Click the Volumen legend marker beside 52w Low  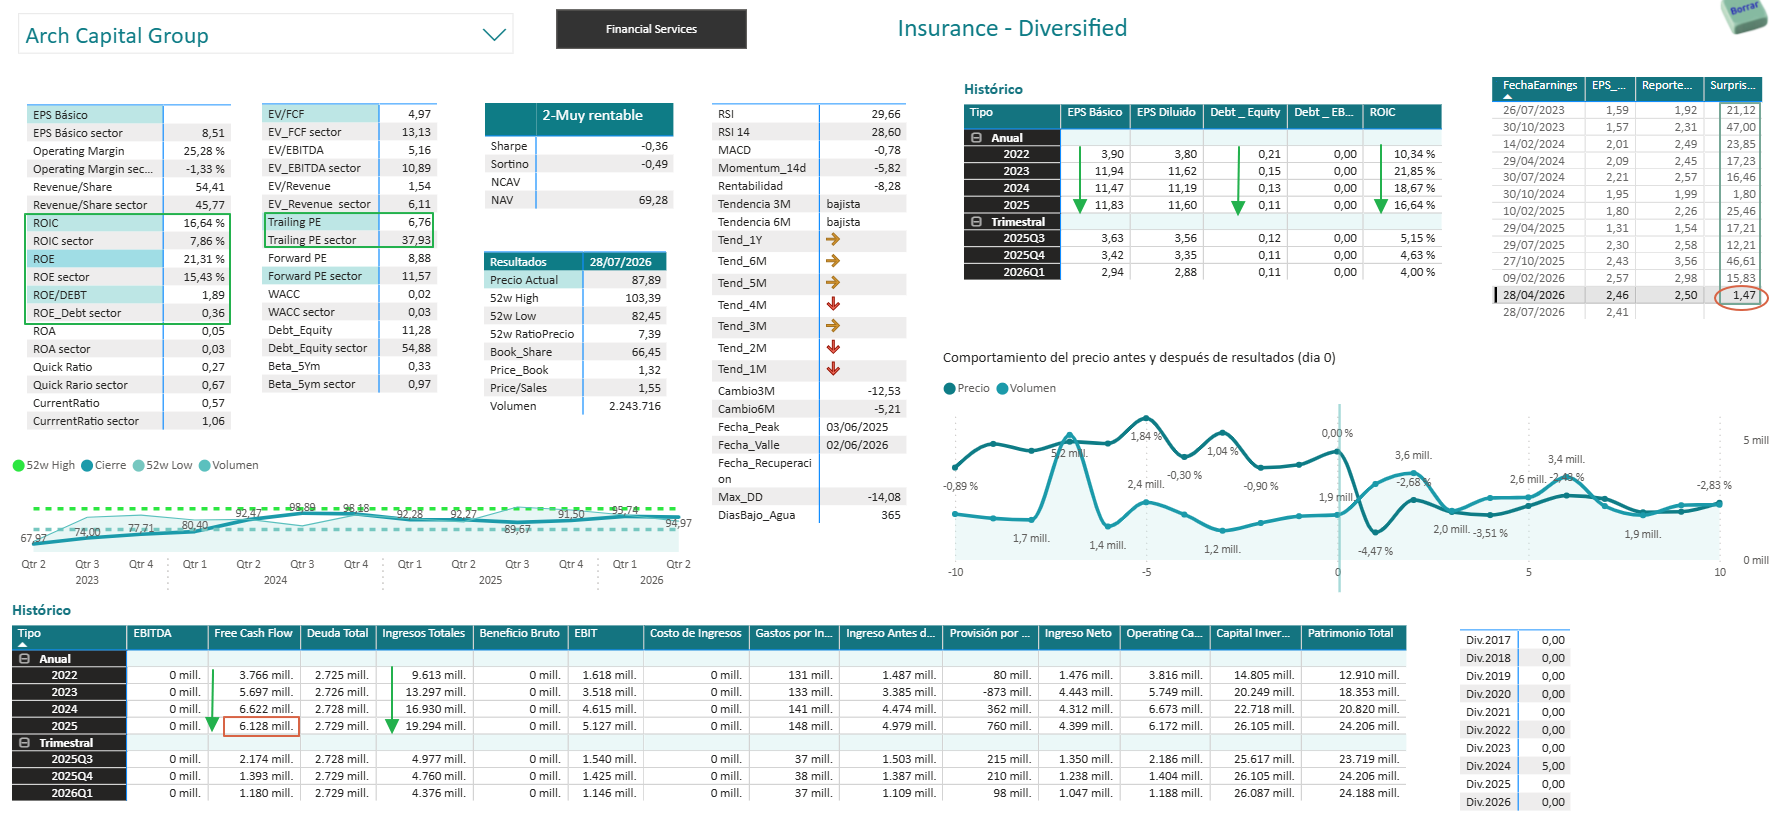click(205, 465)
